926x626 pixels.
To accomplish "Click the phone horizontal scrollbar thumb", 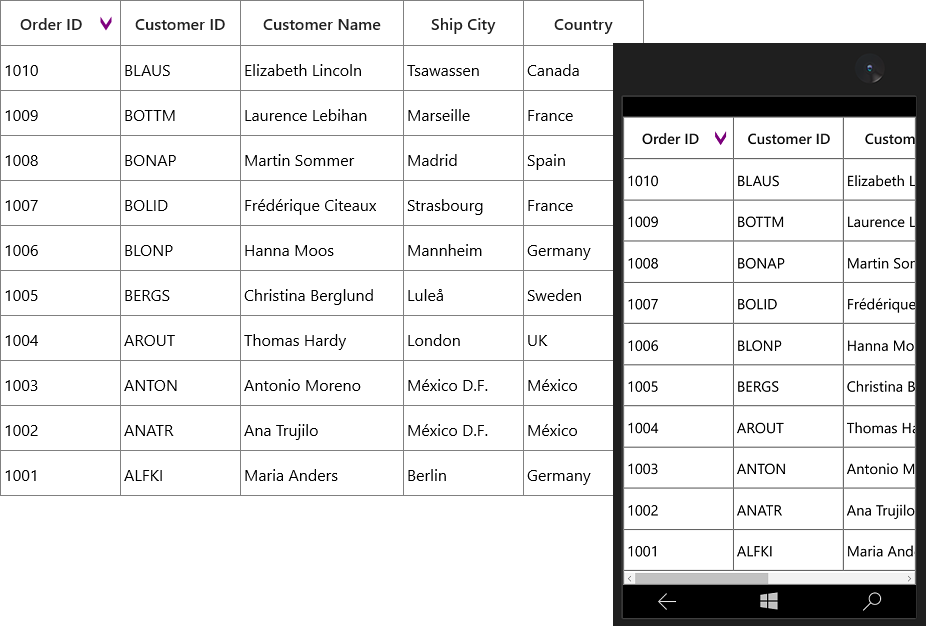I will pyautogui.click(x=701, y=578).
